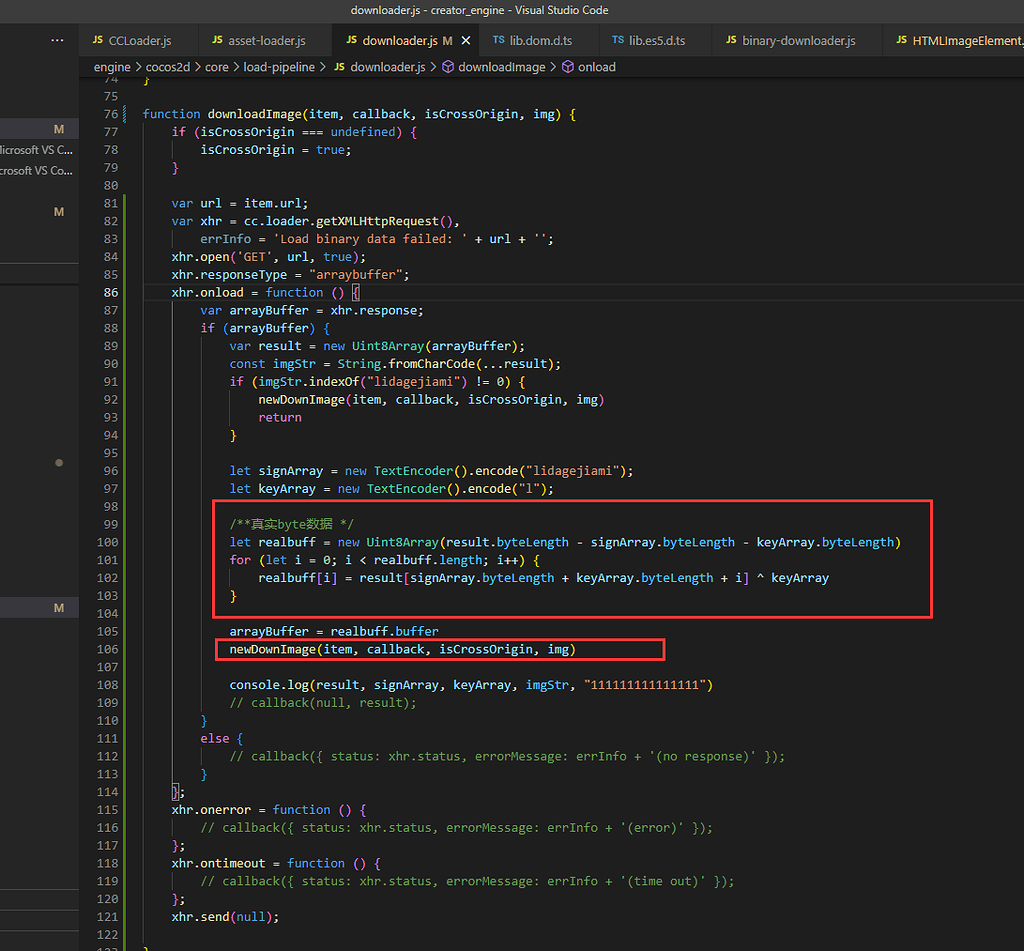Screen dimensions: 1024x951
Task: Switch to the asset-loader.js tab
Action: click(266, 41)
